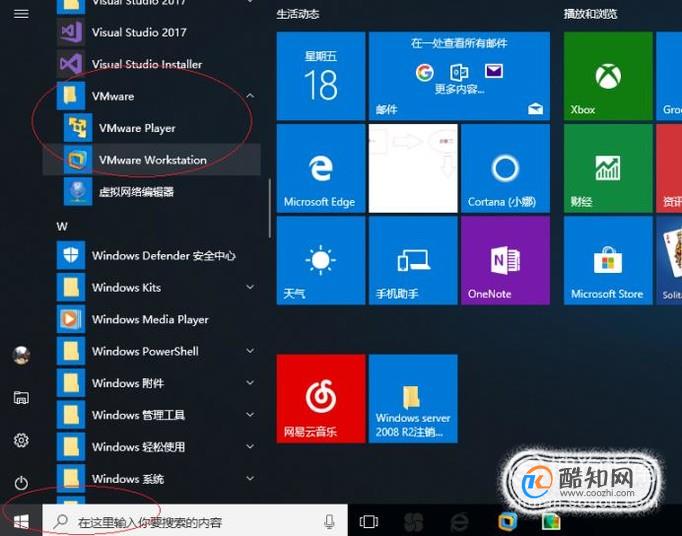Jump to the W letter section header
Viewport: 682px width, 536px height.
(x=62, y=227)
